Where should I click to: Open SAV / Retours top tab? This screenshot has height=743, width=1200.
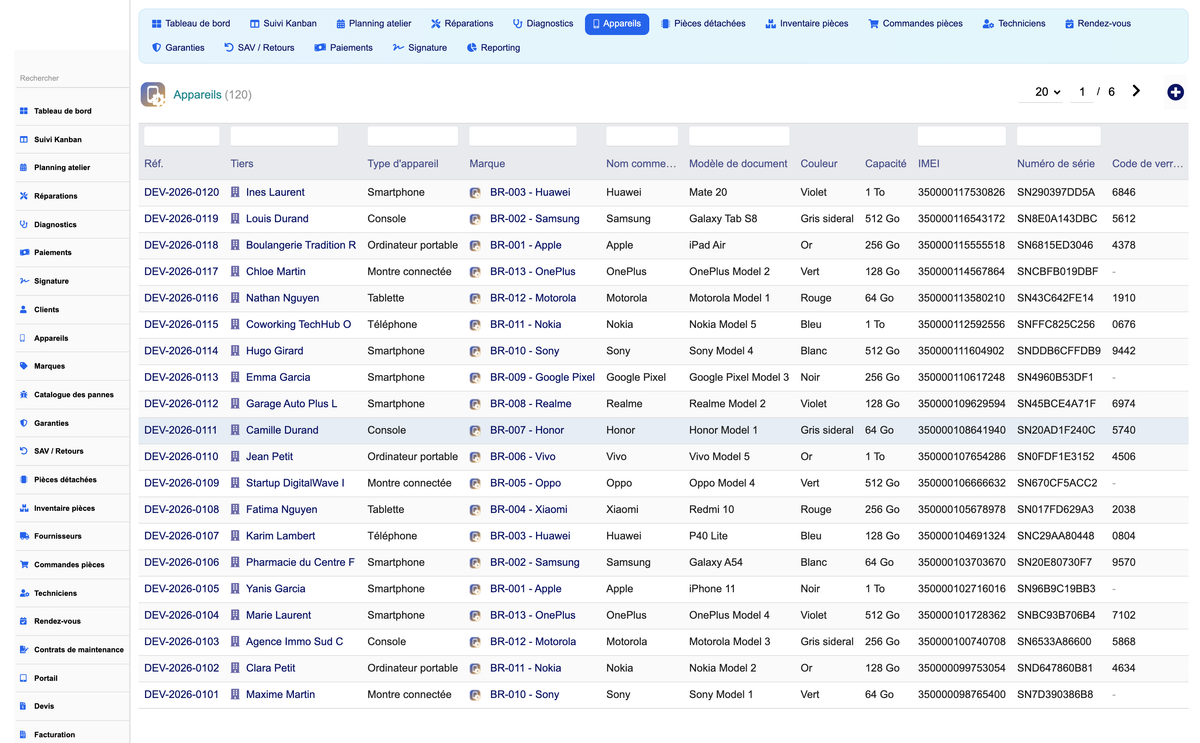point(259,47)
